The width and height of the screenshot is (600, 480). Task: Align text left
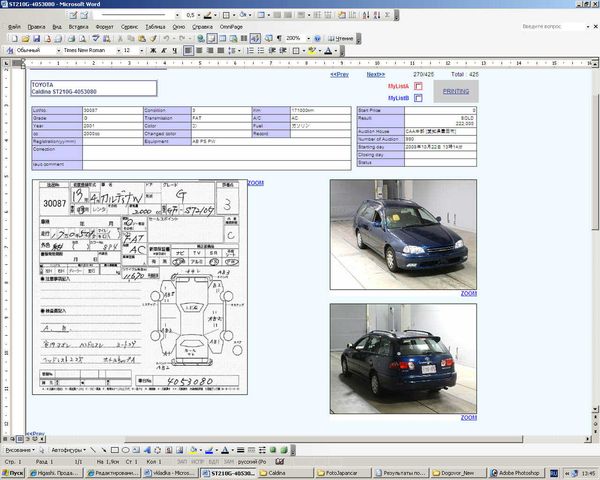[x=188, y=51]
